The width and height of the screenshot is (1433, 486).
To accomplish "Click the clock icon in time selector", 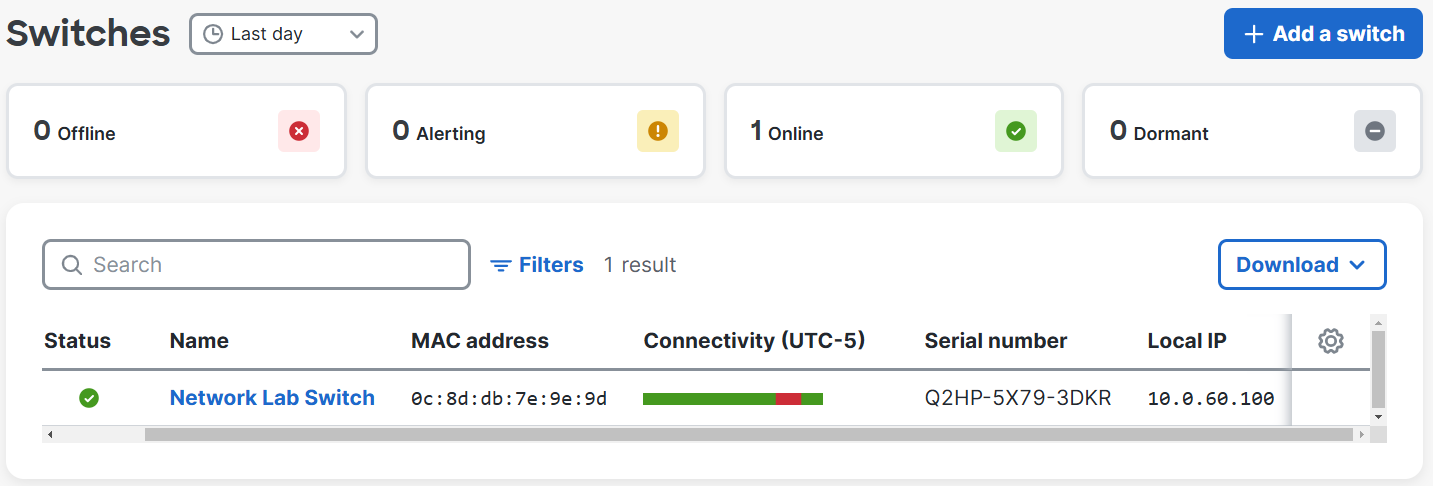I will click(213, 34).
